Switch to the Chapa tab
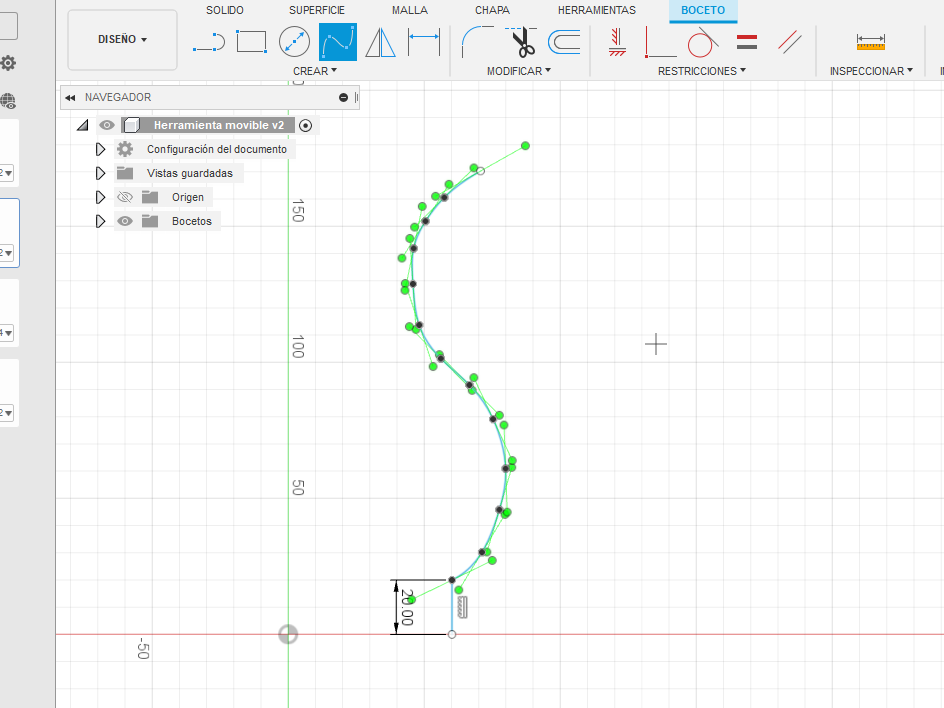The image size is (944, 708). click(x=492, y=10)
